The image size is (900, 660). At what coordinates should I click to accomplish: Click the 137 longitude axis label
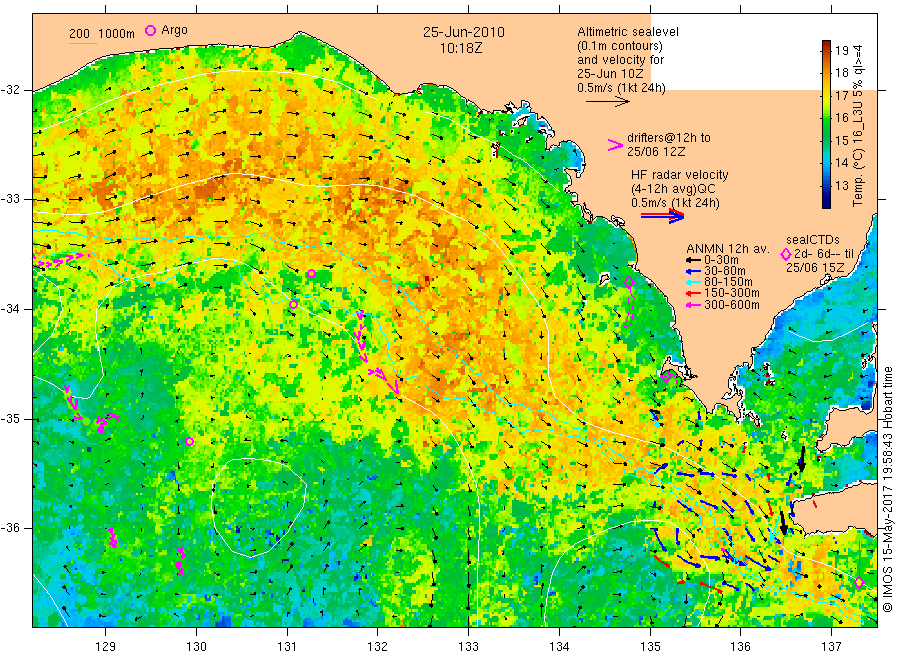[832, 647]
